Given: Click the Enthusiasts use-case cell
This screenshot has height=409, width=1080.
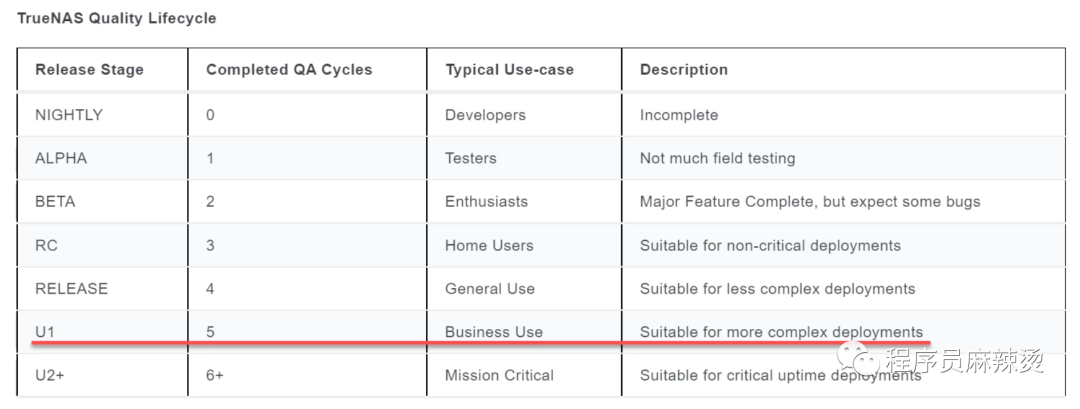Looking at the screenshot, I should coord(486,202).
